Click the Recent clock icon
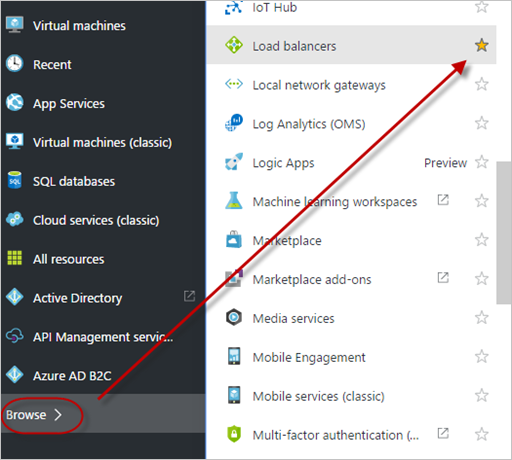Viewport: 512px width, 460px height. 15,63
